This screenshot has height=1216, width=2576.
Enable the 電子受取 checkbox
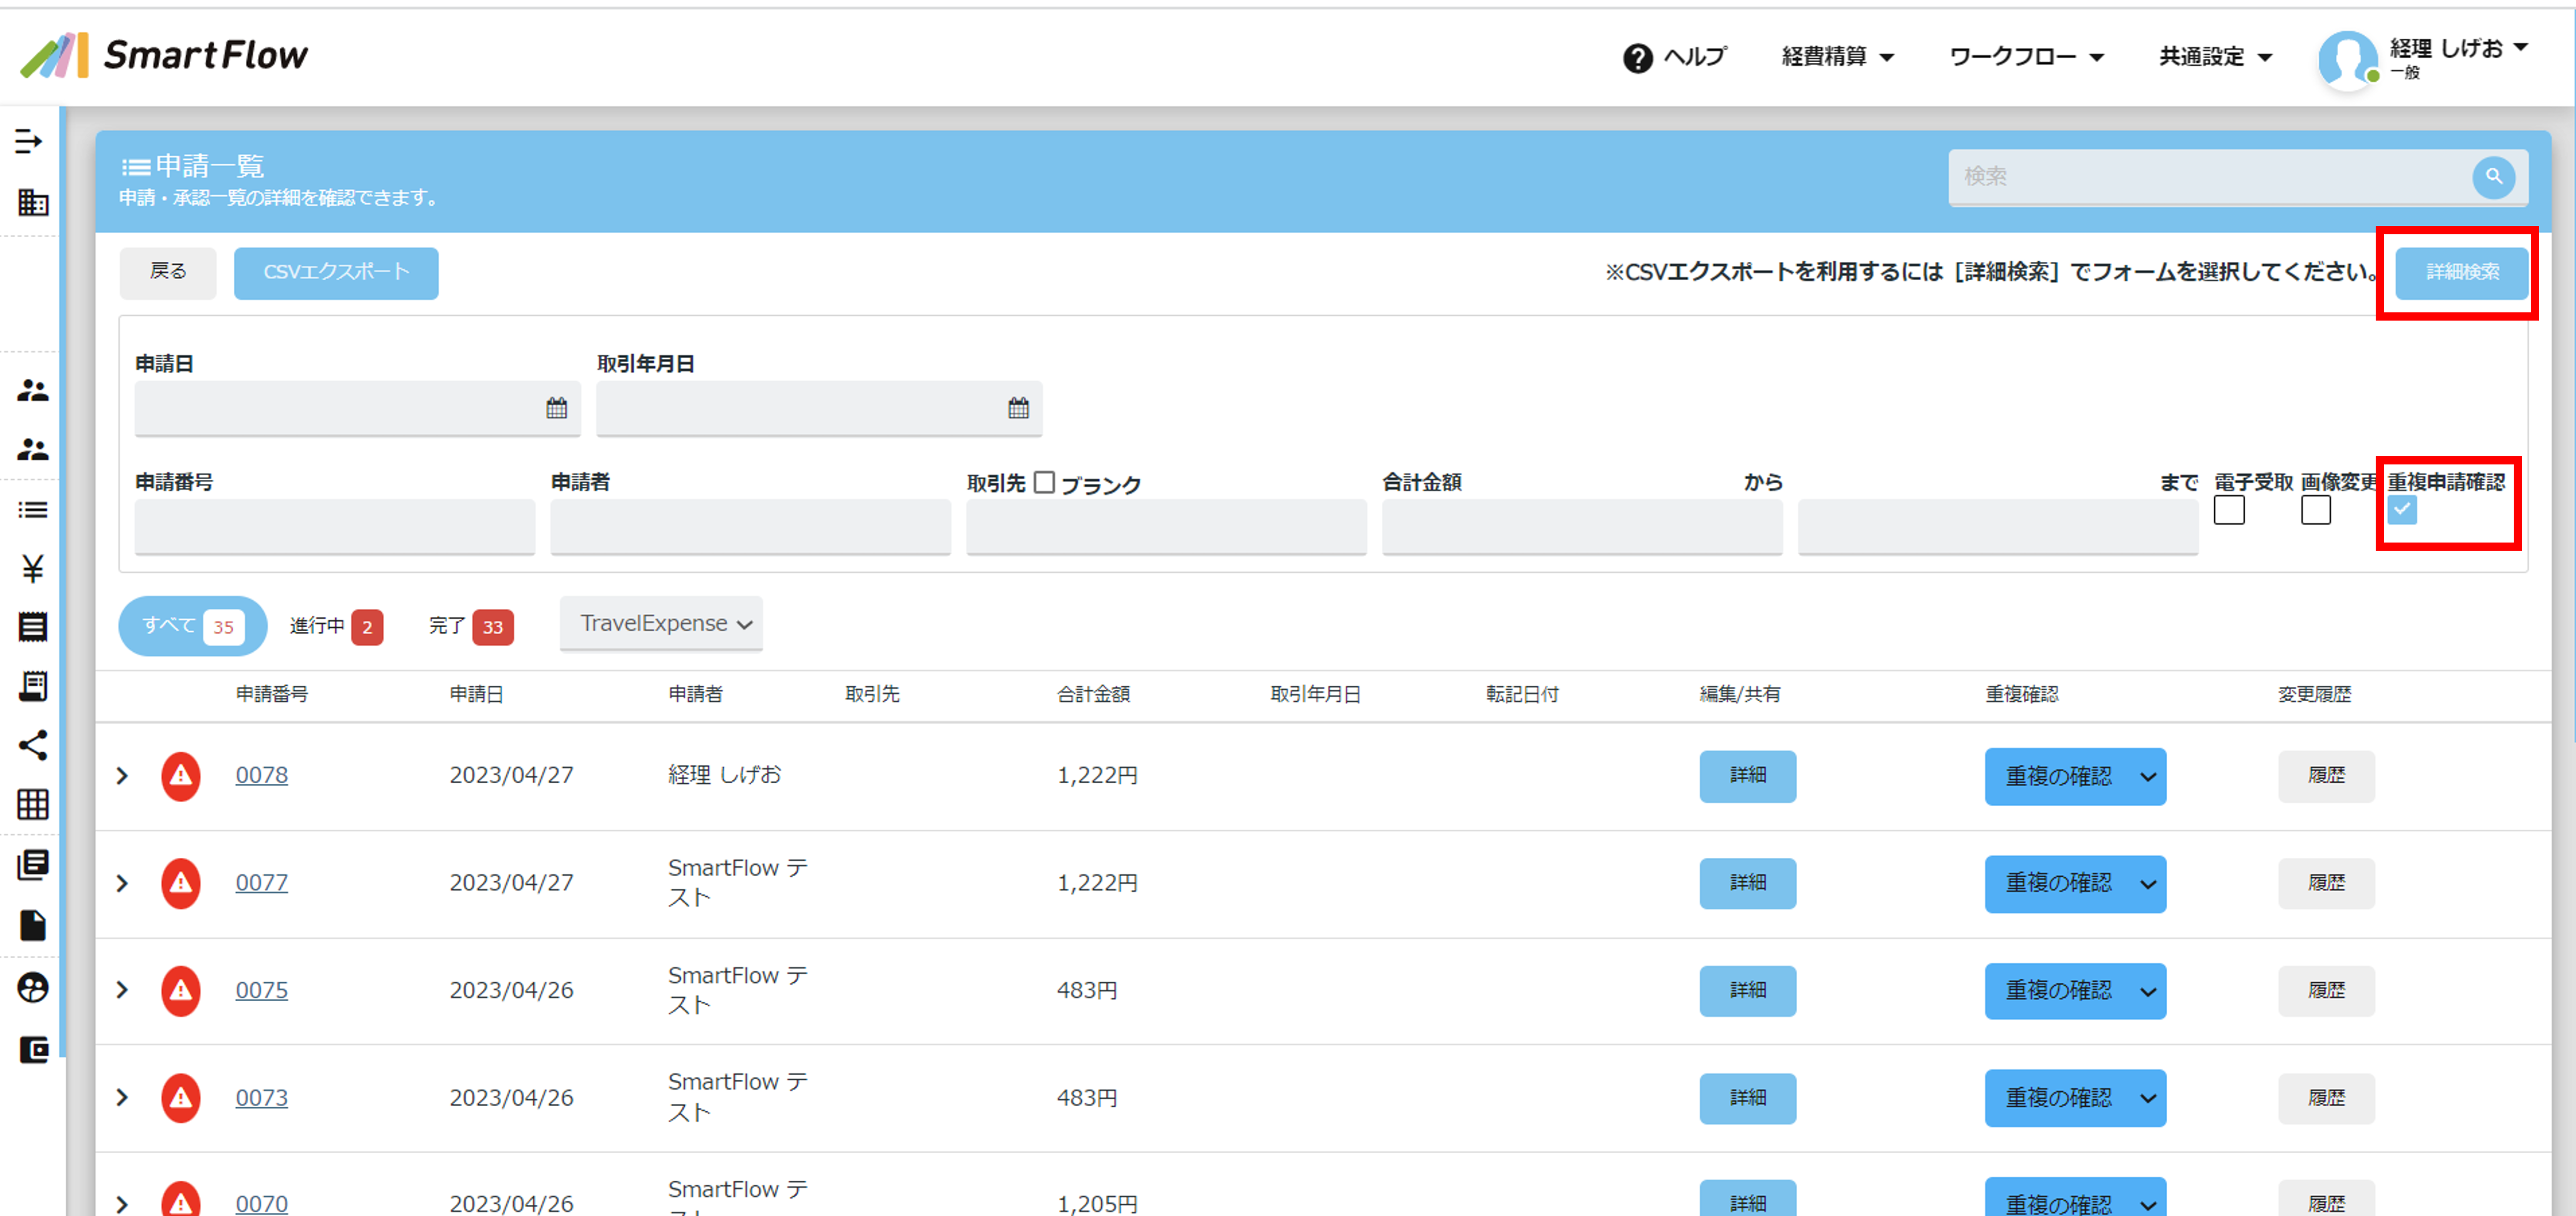[2229, 510]
